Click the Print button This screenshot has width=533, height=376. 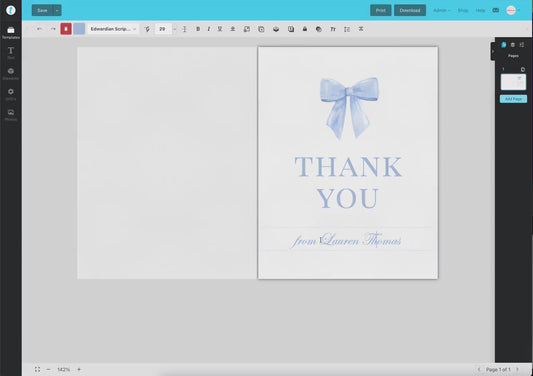381,10
